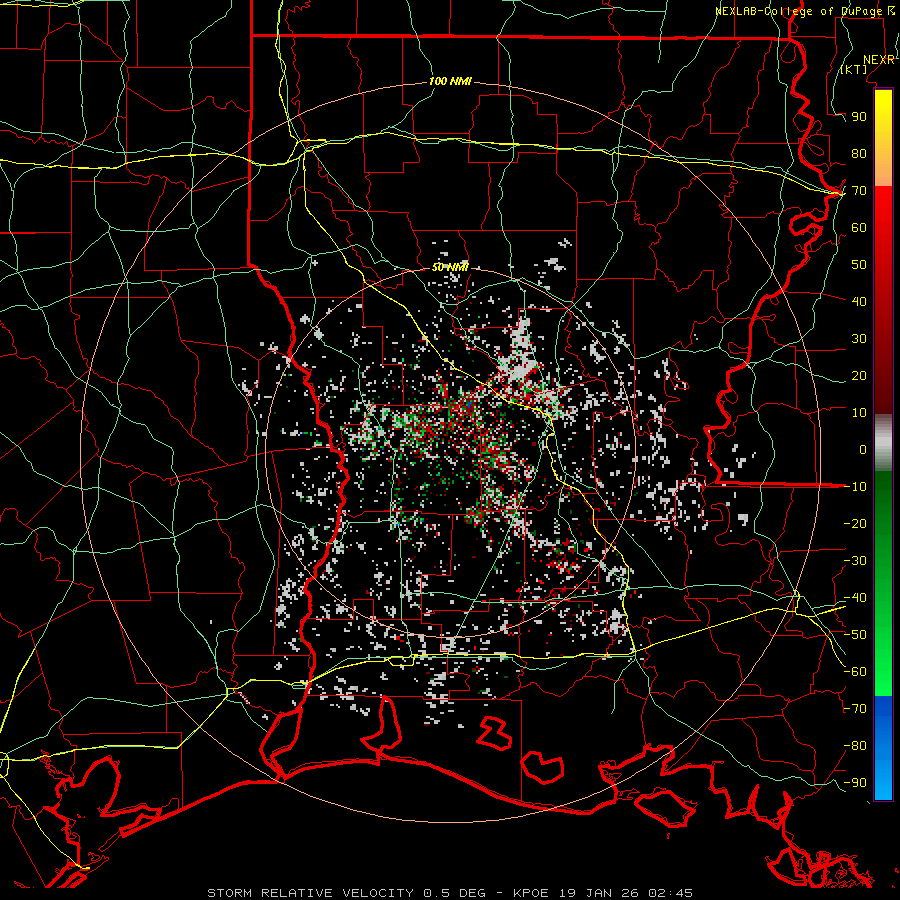Pick the dark red segment near 20
This screenshot has width=900, height=900.
[883, 376]
